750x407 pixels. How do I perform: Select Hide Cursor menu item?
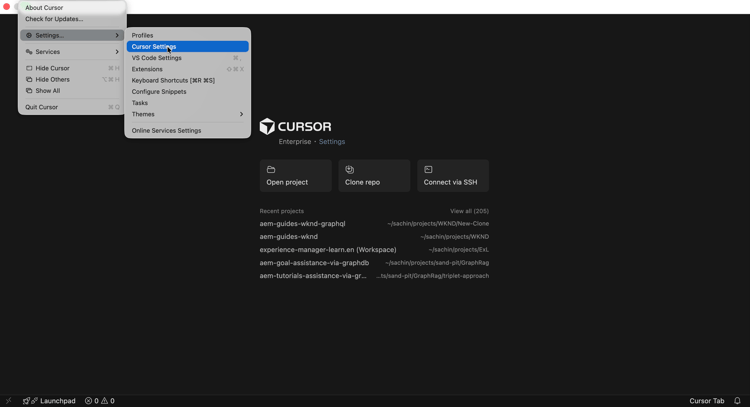[72, 68]
